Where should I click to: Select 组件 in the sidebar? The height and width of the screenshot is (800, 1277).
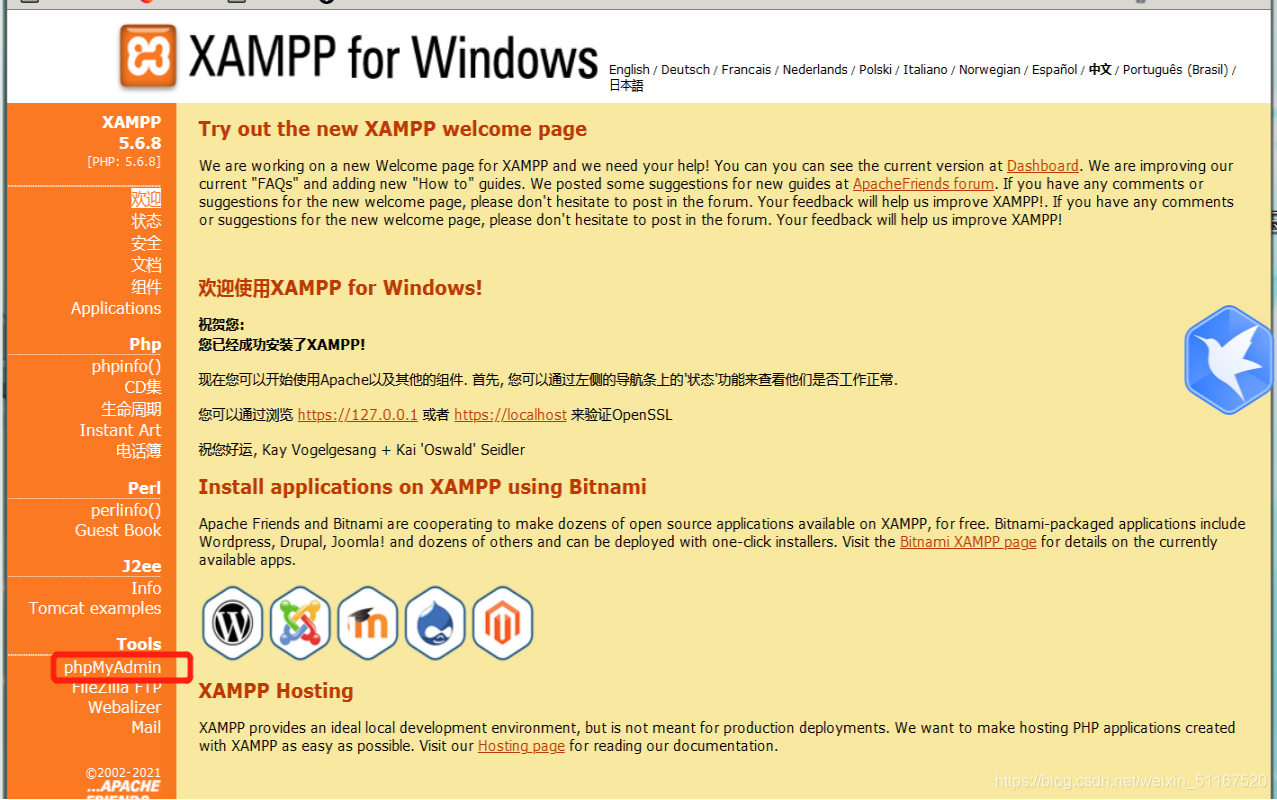146,287
